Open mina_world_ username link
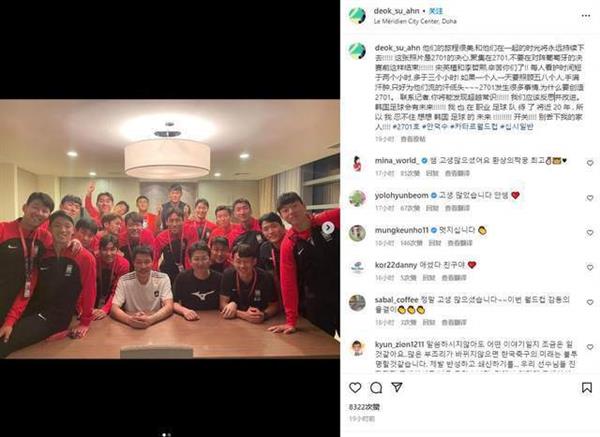The width and height of the screenshot is (600, 437). pyautogui.click(x=396, y=161)
